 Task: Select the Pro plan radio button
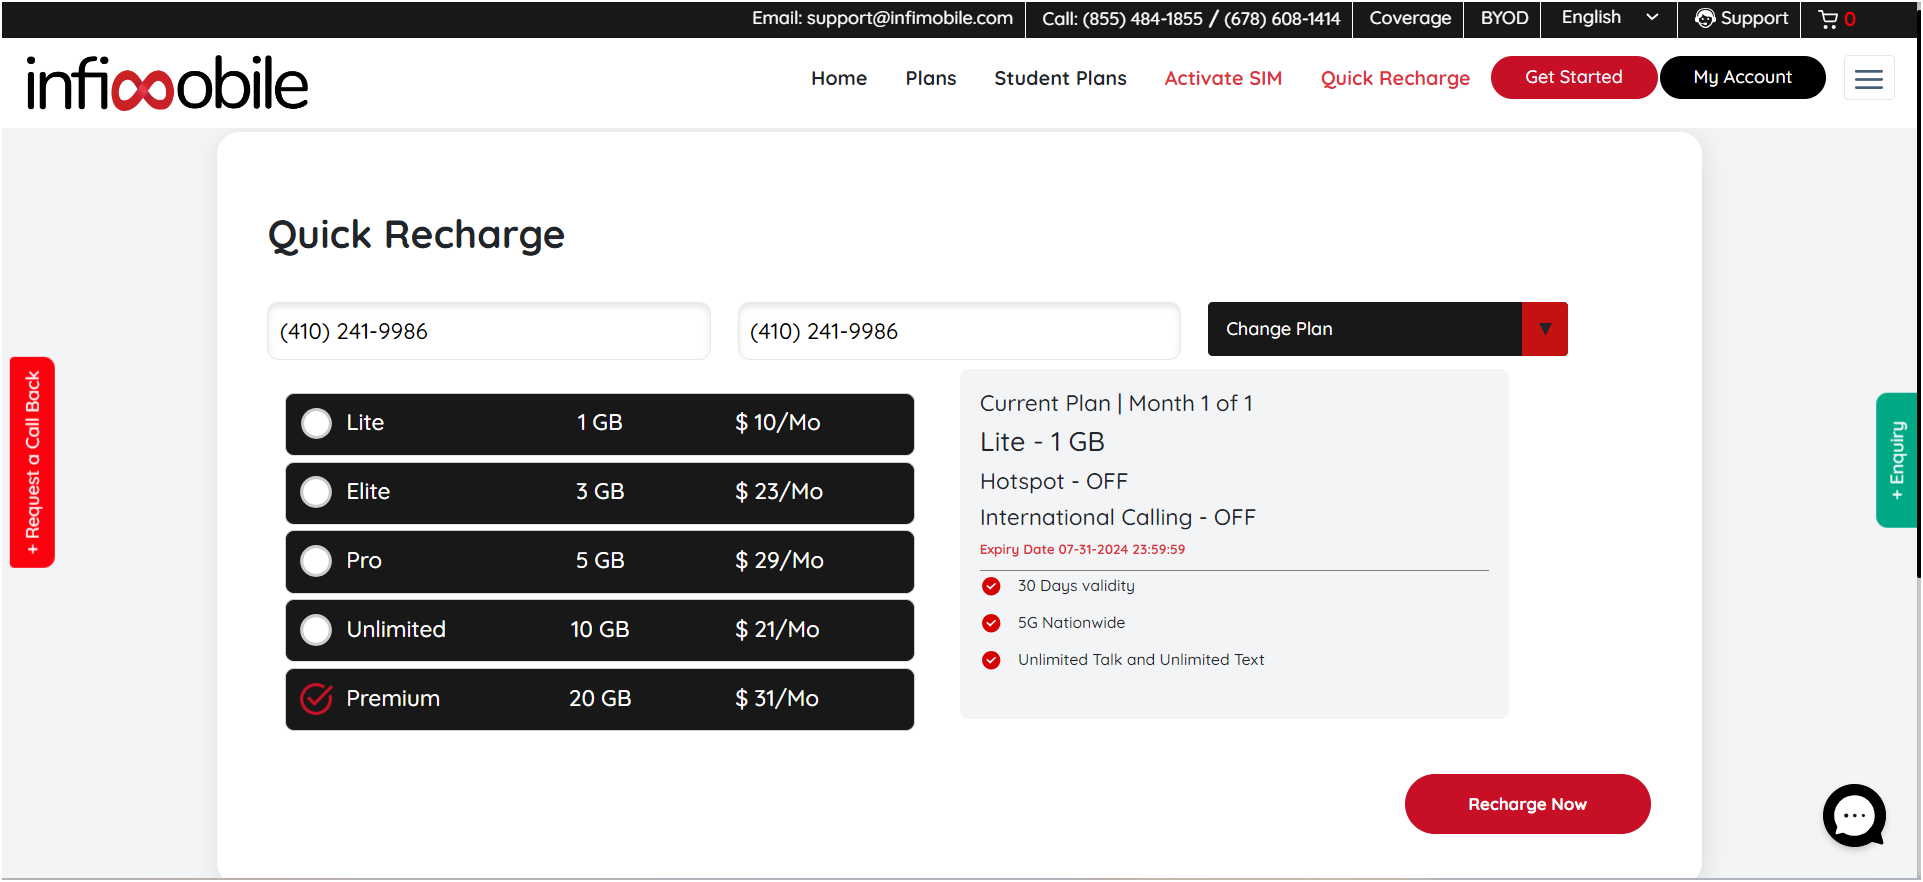tap(316, 561)
